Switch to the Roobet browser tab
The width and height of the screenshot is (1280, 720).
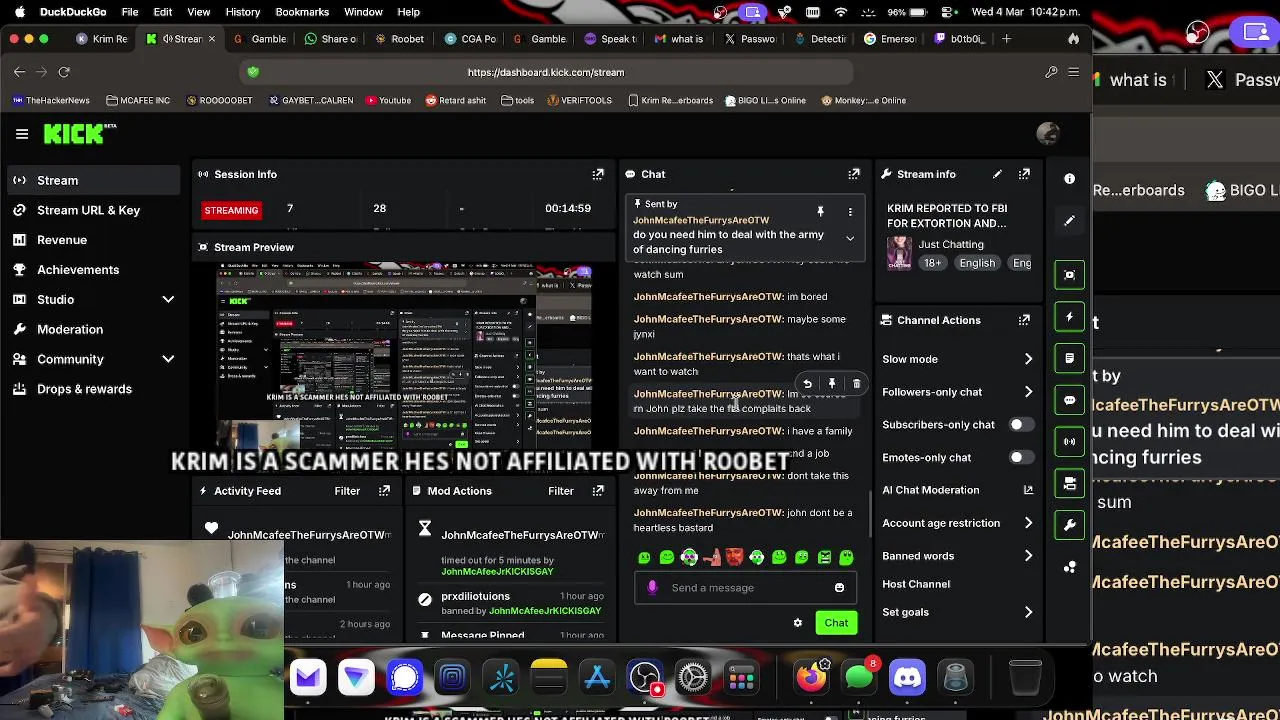(x=400, y=39)
